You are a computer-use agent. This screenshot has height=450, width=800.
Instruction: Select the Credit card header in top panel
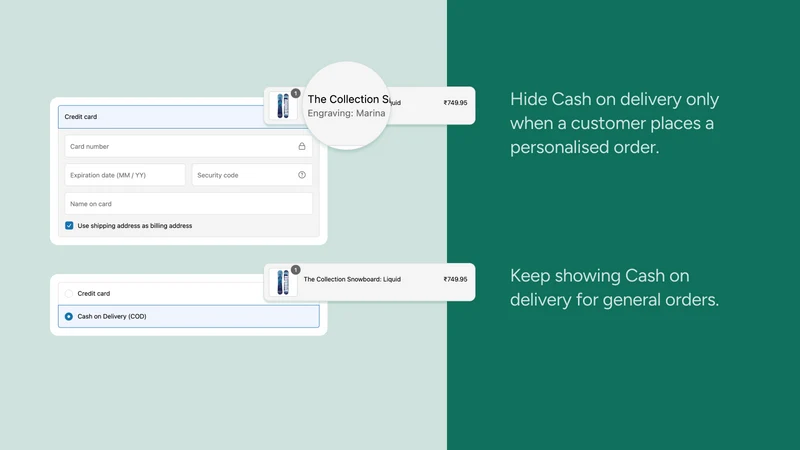[162, 117]
